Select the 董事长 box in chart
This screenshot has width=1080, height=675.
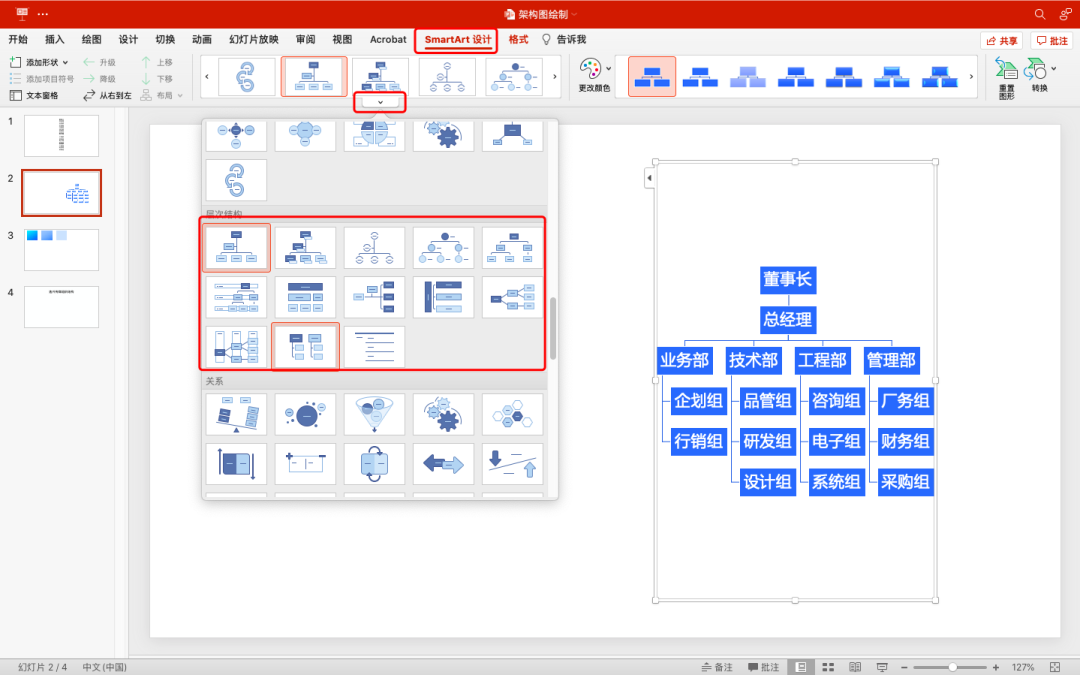coord(788,280)
